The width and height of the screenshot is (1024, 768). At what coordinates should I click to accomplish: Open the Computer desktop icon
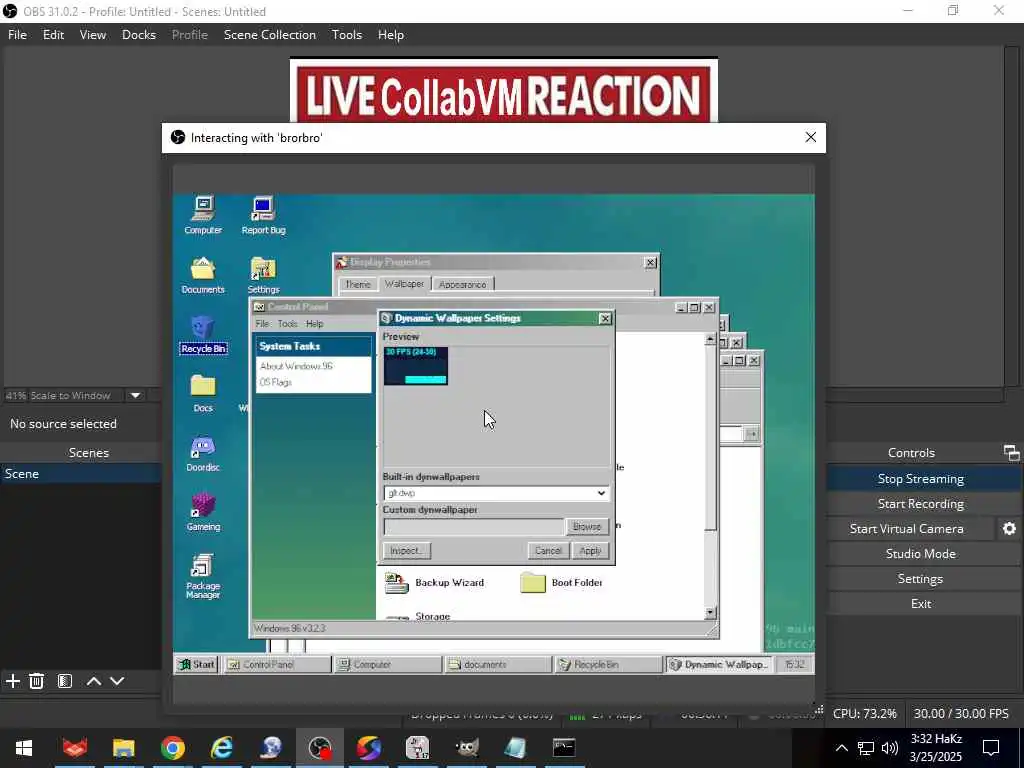[202, 216]
